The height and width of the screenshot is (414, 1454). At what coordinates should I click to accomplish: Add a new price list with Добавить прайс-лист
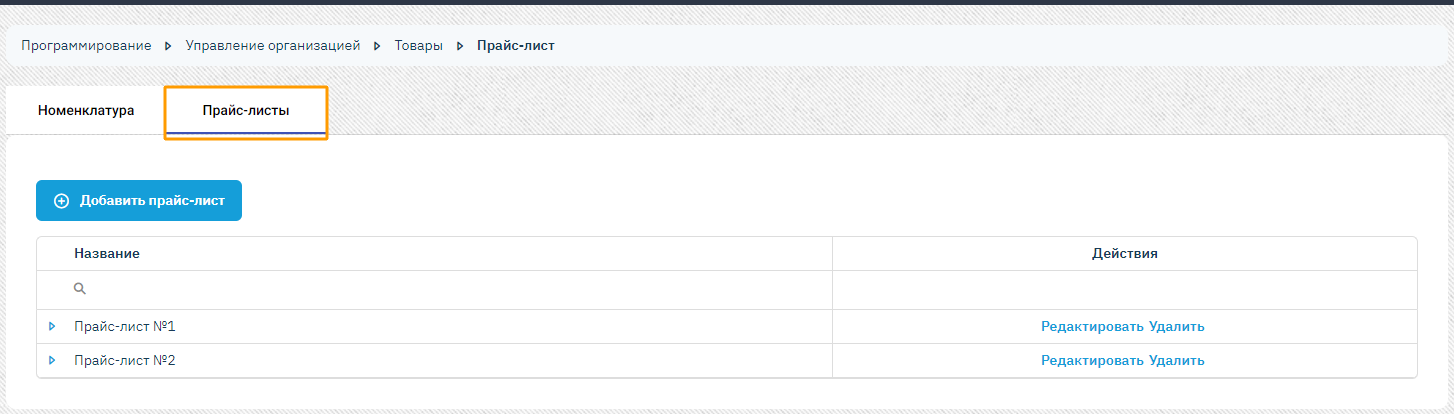click(x=139, y=201)
